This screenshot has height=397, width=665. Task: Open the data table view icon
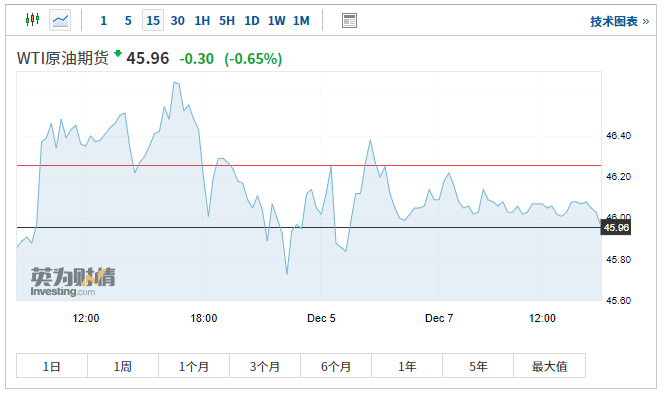tap(349, 20)
